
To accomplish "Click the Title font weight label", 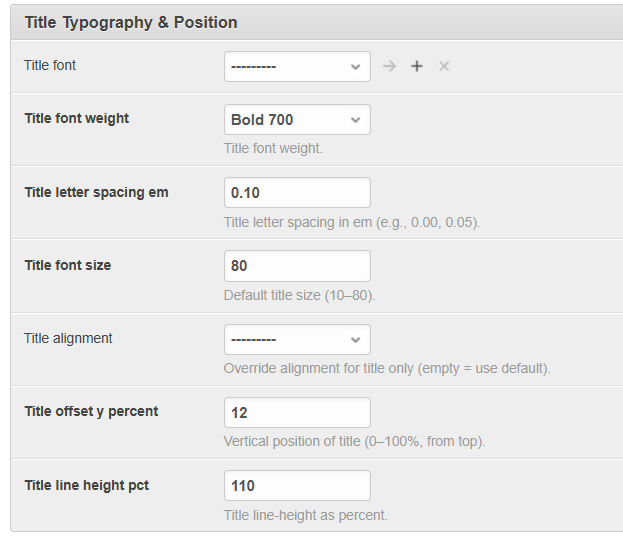I will pos(77,118).
